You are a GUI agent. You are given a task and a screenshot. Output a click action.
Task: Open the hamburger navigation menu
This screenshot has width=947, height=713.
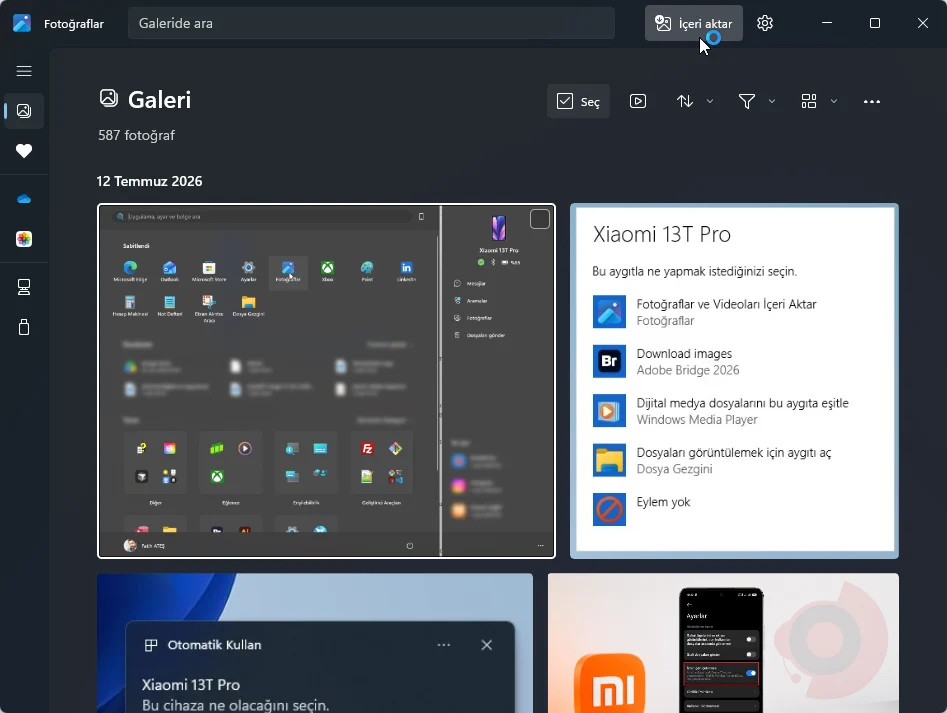[24, 71]
